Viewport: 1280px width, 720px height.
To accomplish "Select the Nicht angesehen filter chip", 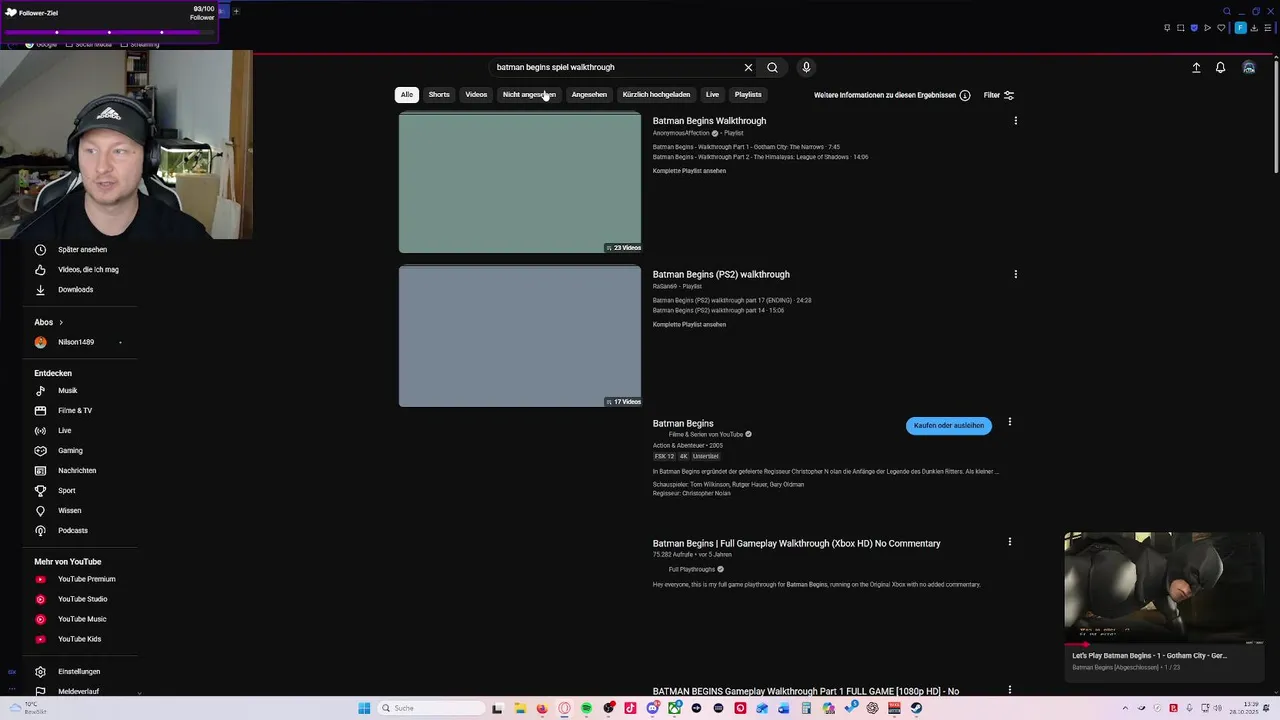I will point(529,94).
